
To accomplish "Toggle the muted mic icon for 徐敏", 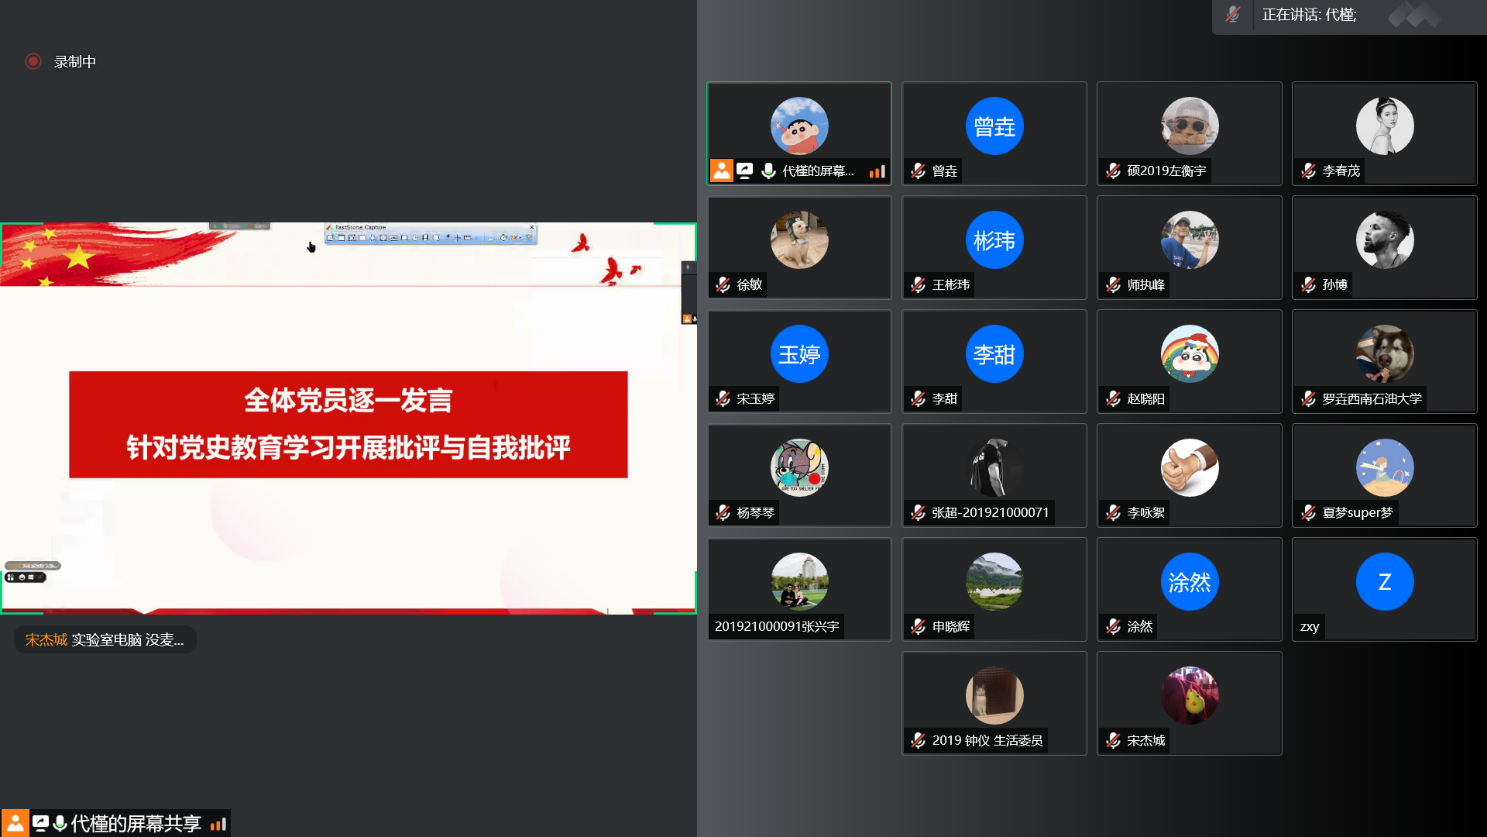I will [x=723, y=285].
